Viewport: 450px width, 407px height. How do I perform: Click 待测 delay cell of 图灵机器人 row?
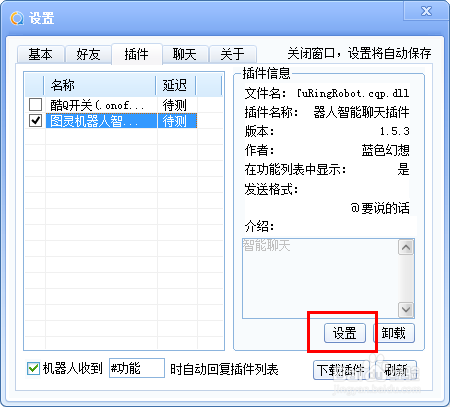pyautogui.click(x=177, y=121)
